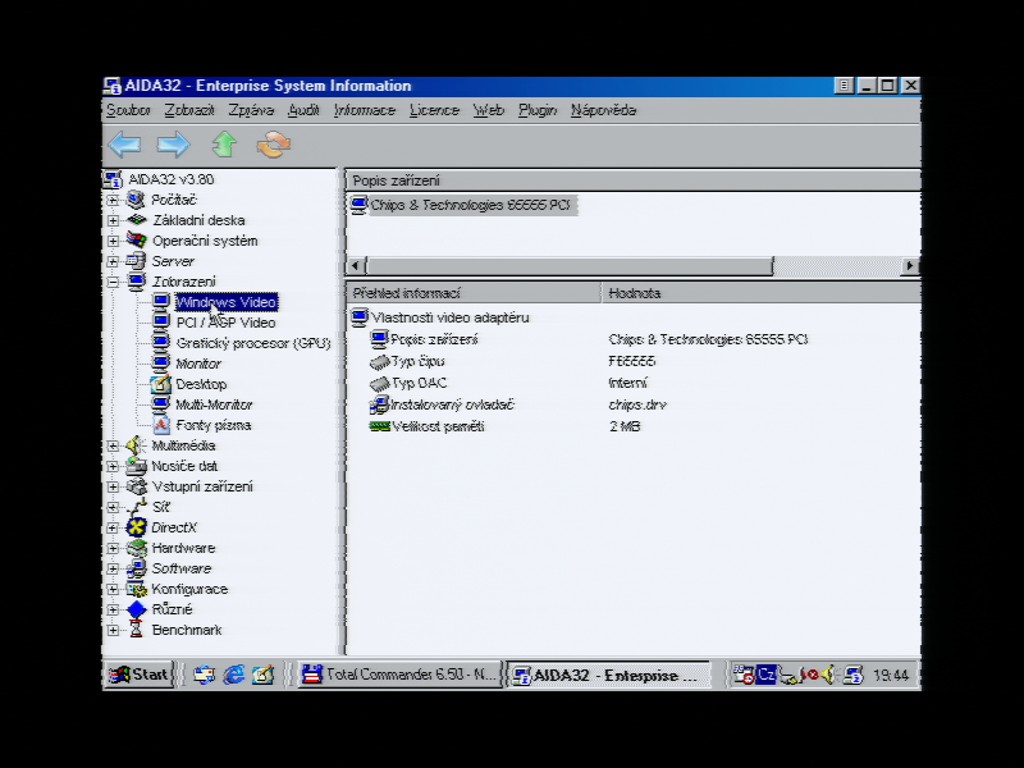Viewport: 1024px width, 768px height.
Task: Click the Refresh toolbar icon
Action: (274, 144)
